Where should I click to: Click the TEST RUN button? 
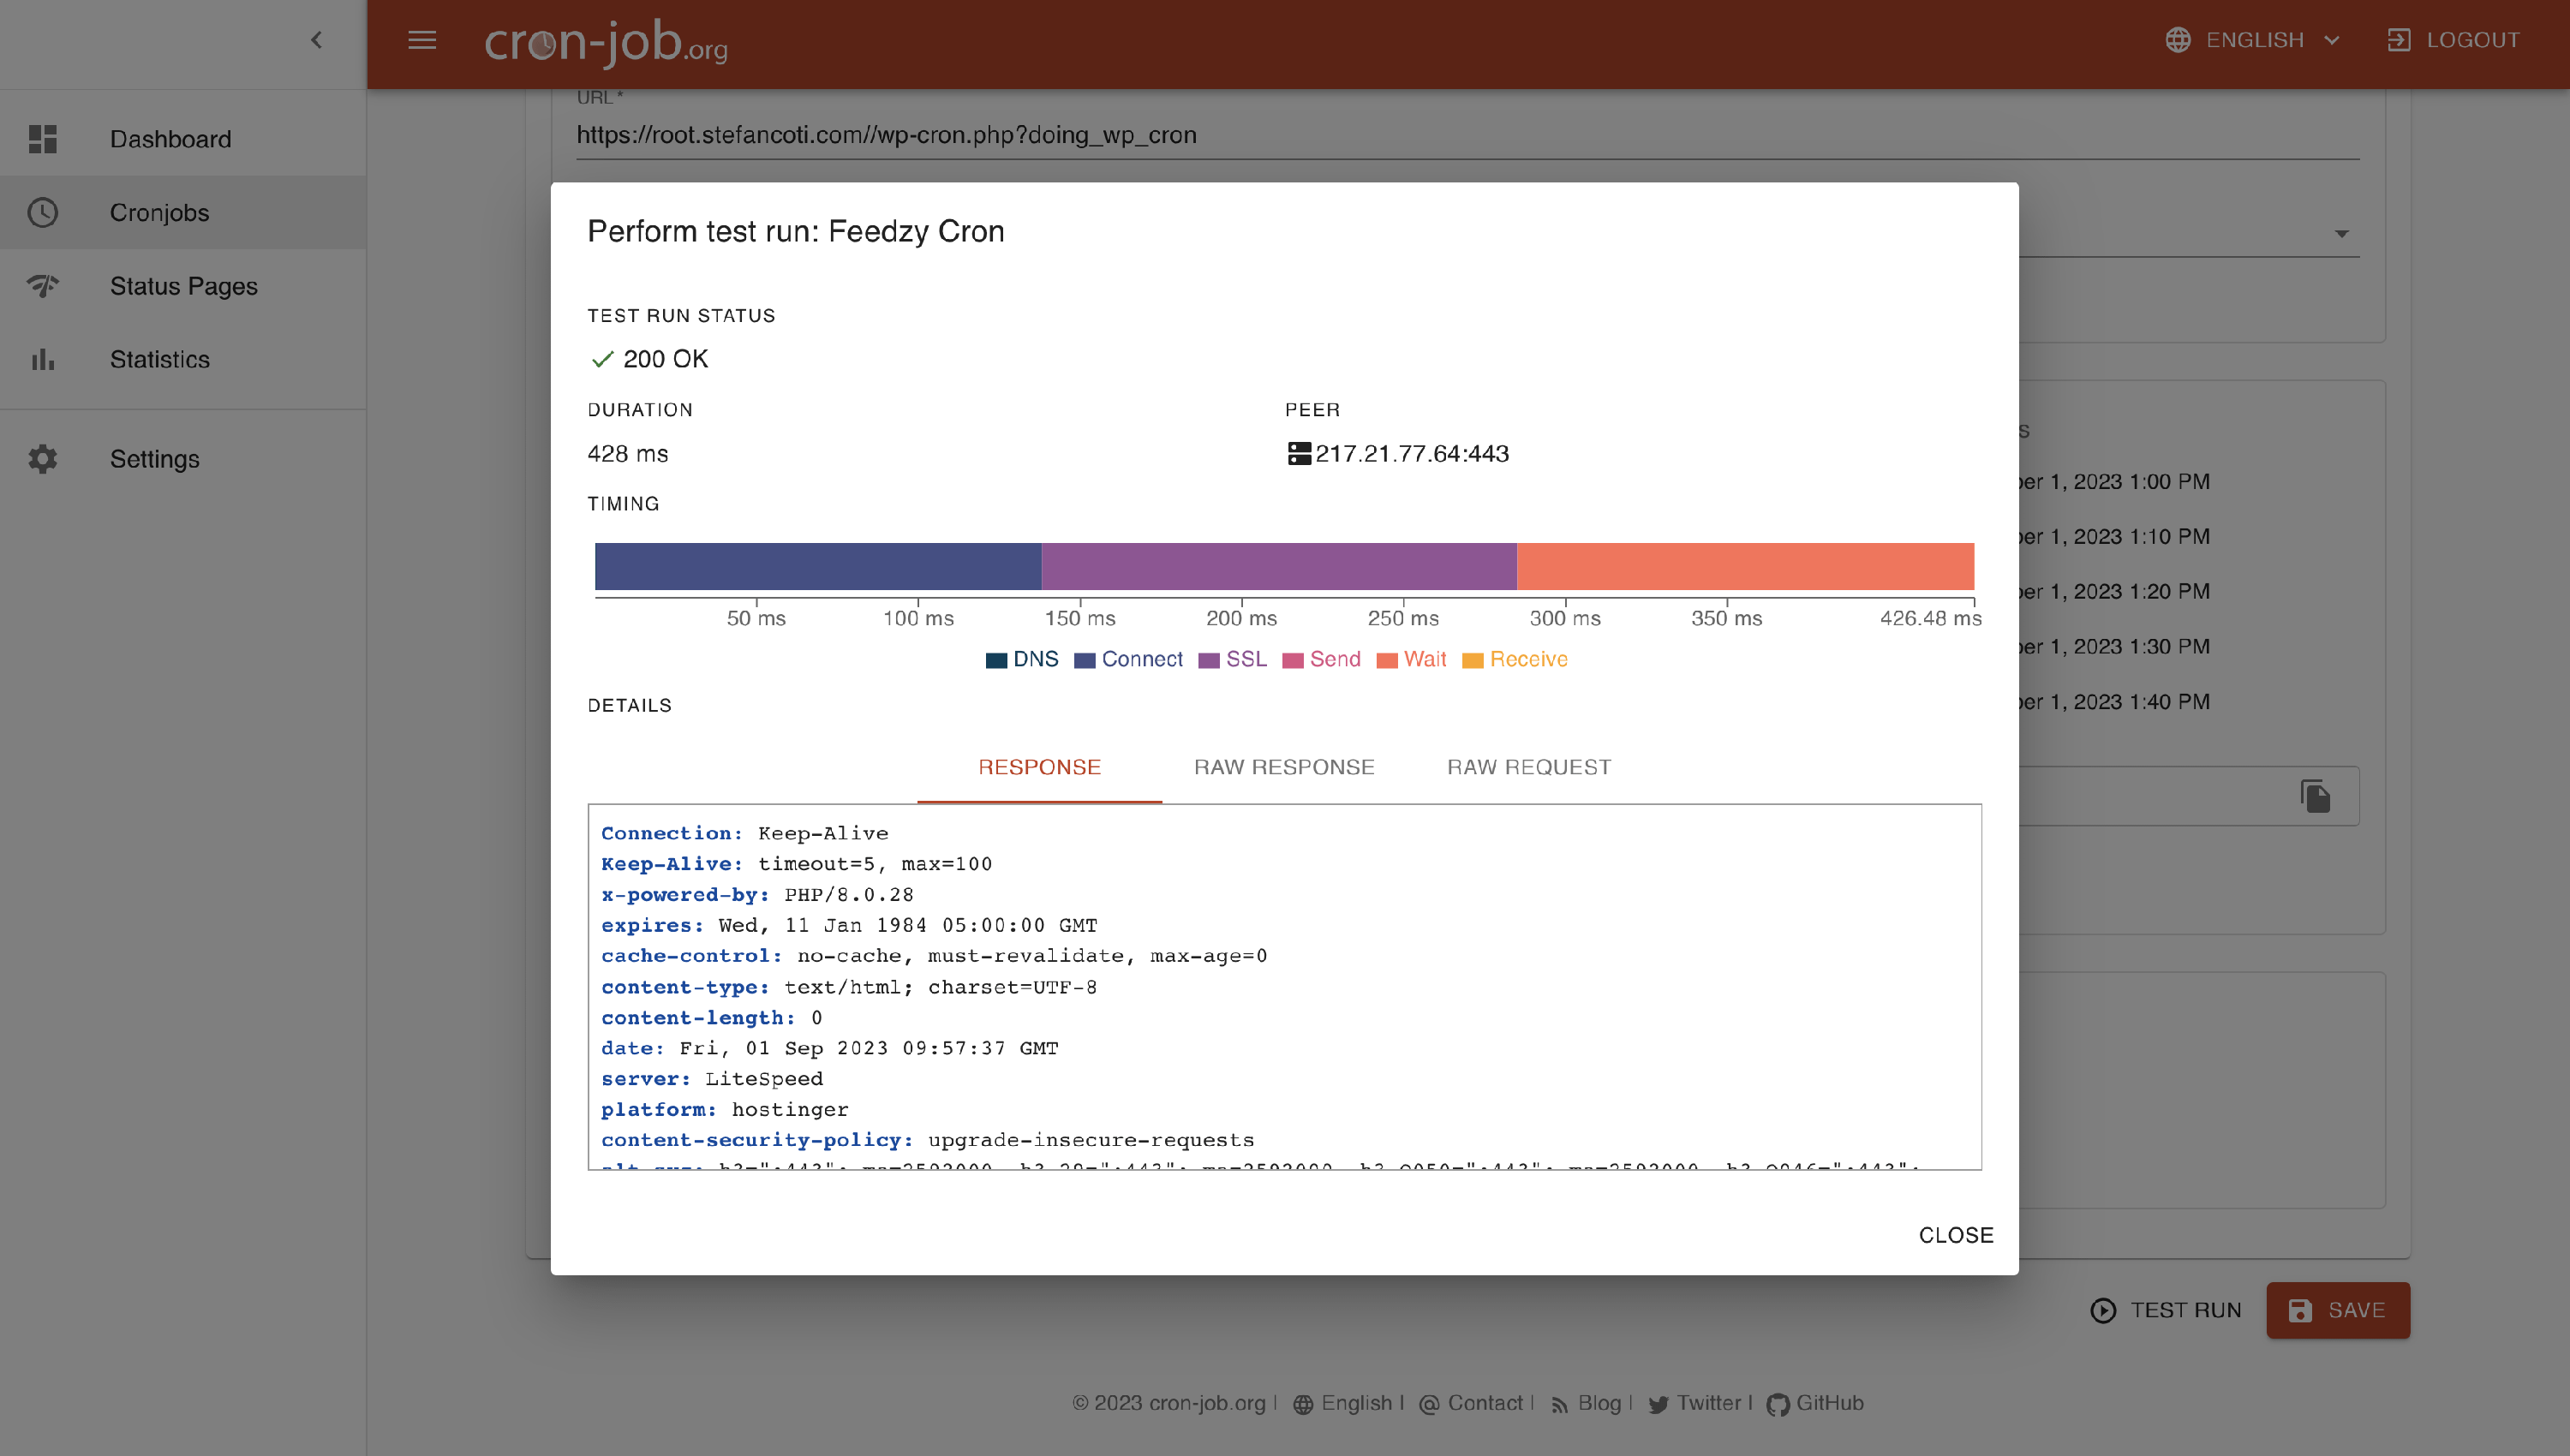(x=2166, y=1310)
